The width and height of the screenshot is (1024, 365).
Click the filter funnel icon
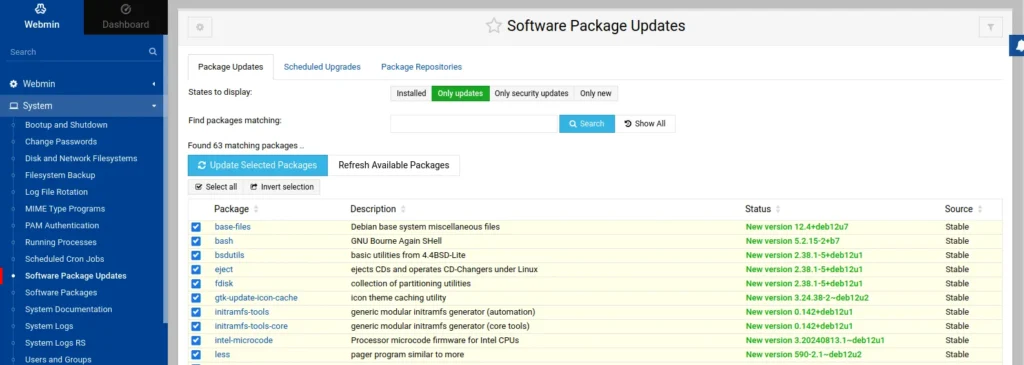click(x=991, y=27)
